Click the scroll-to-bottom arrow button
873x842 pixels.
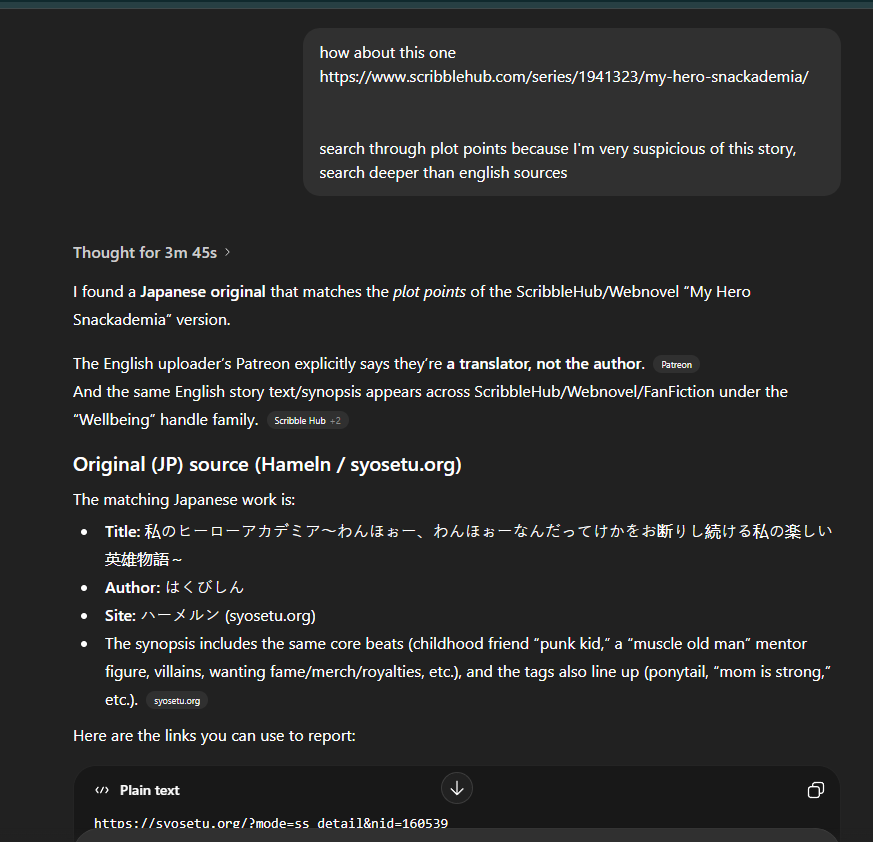pyautogui.click(x=457, y=788)
